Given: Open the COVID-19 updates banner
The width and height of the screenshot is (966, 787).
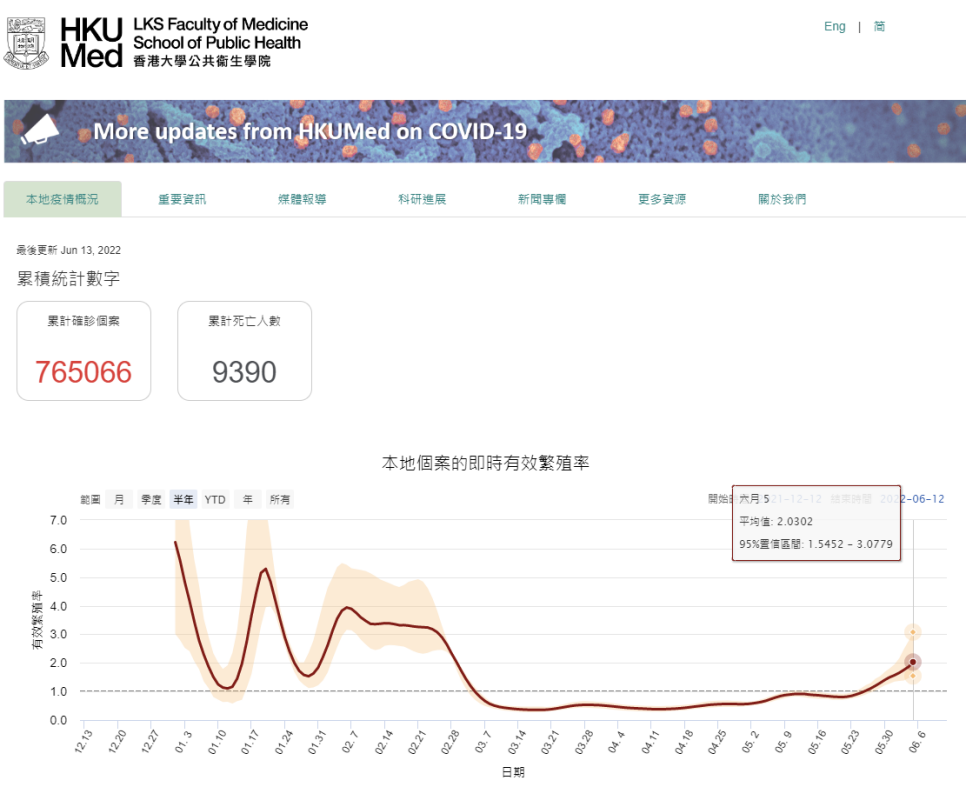Looking at the screenshot, I should pos(485,131).
